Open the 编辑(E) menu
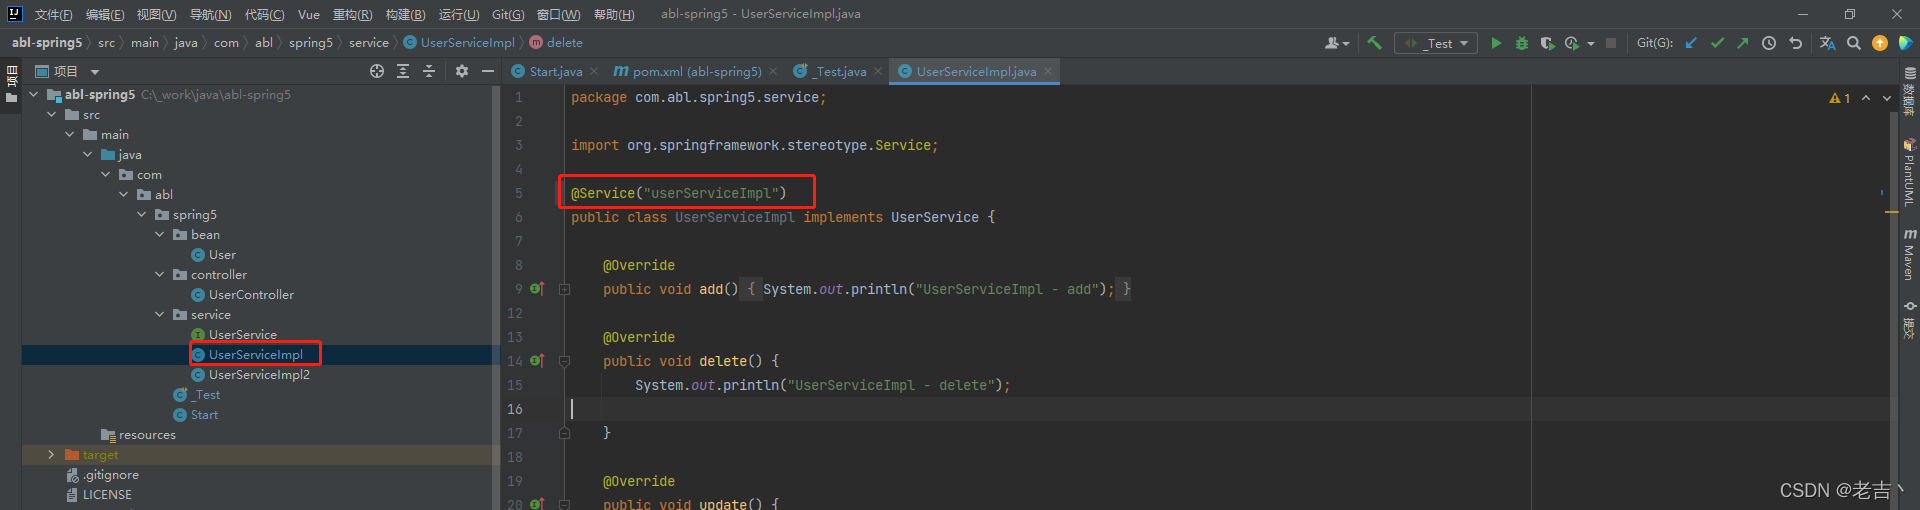 (x=105, y=14)
